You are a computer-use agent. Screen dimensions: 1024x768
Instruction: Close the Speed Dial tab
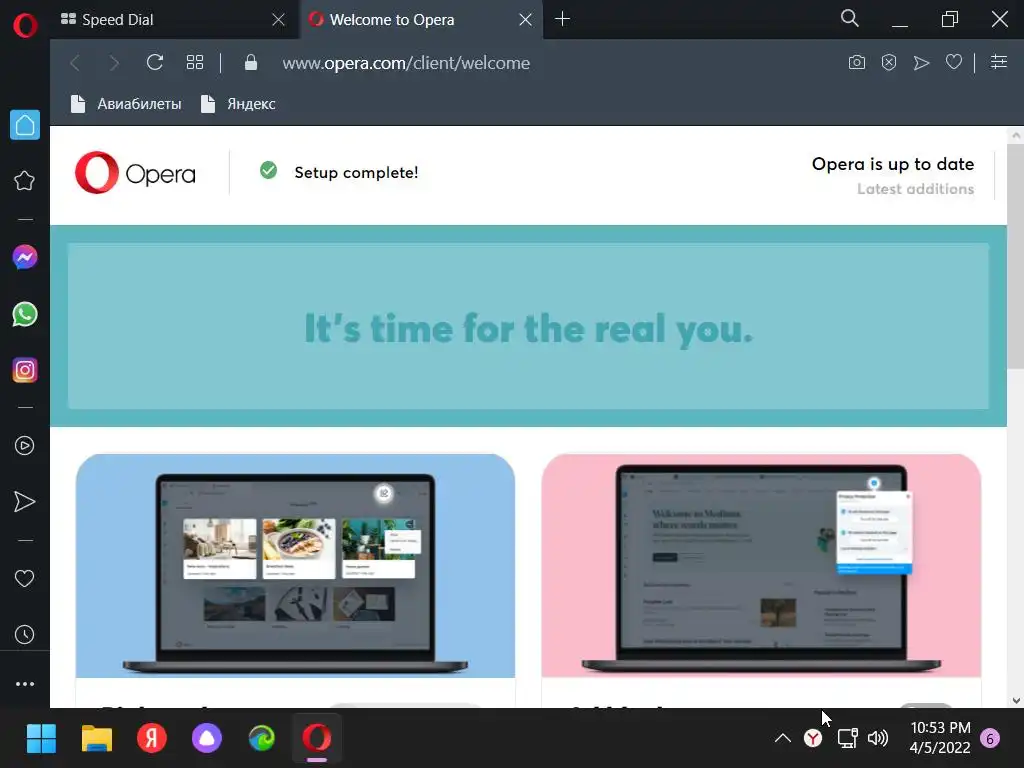pos(278,20)
